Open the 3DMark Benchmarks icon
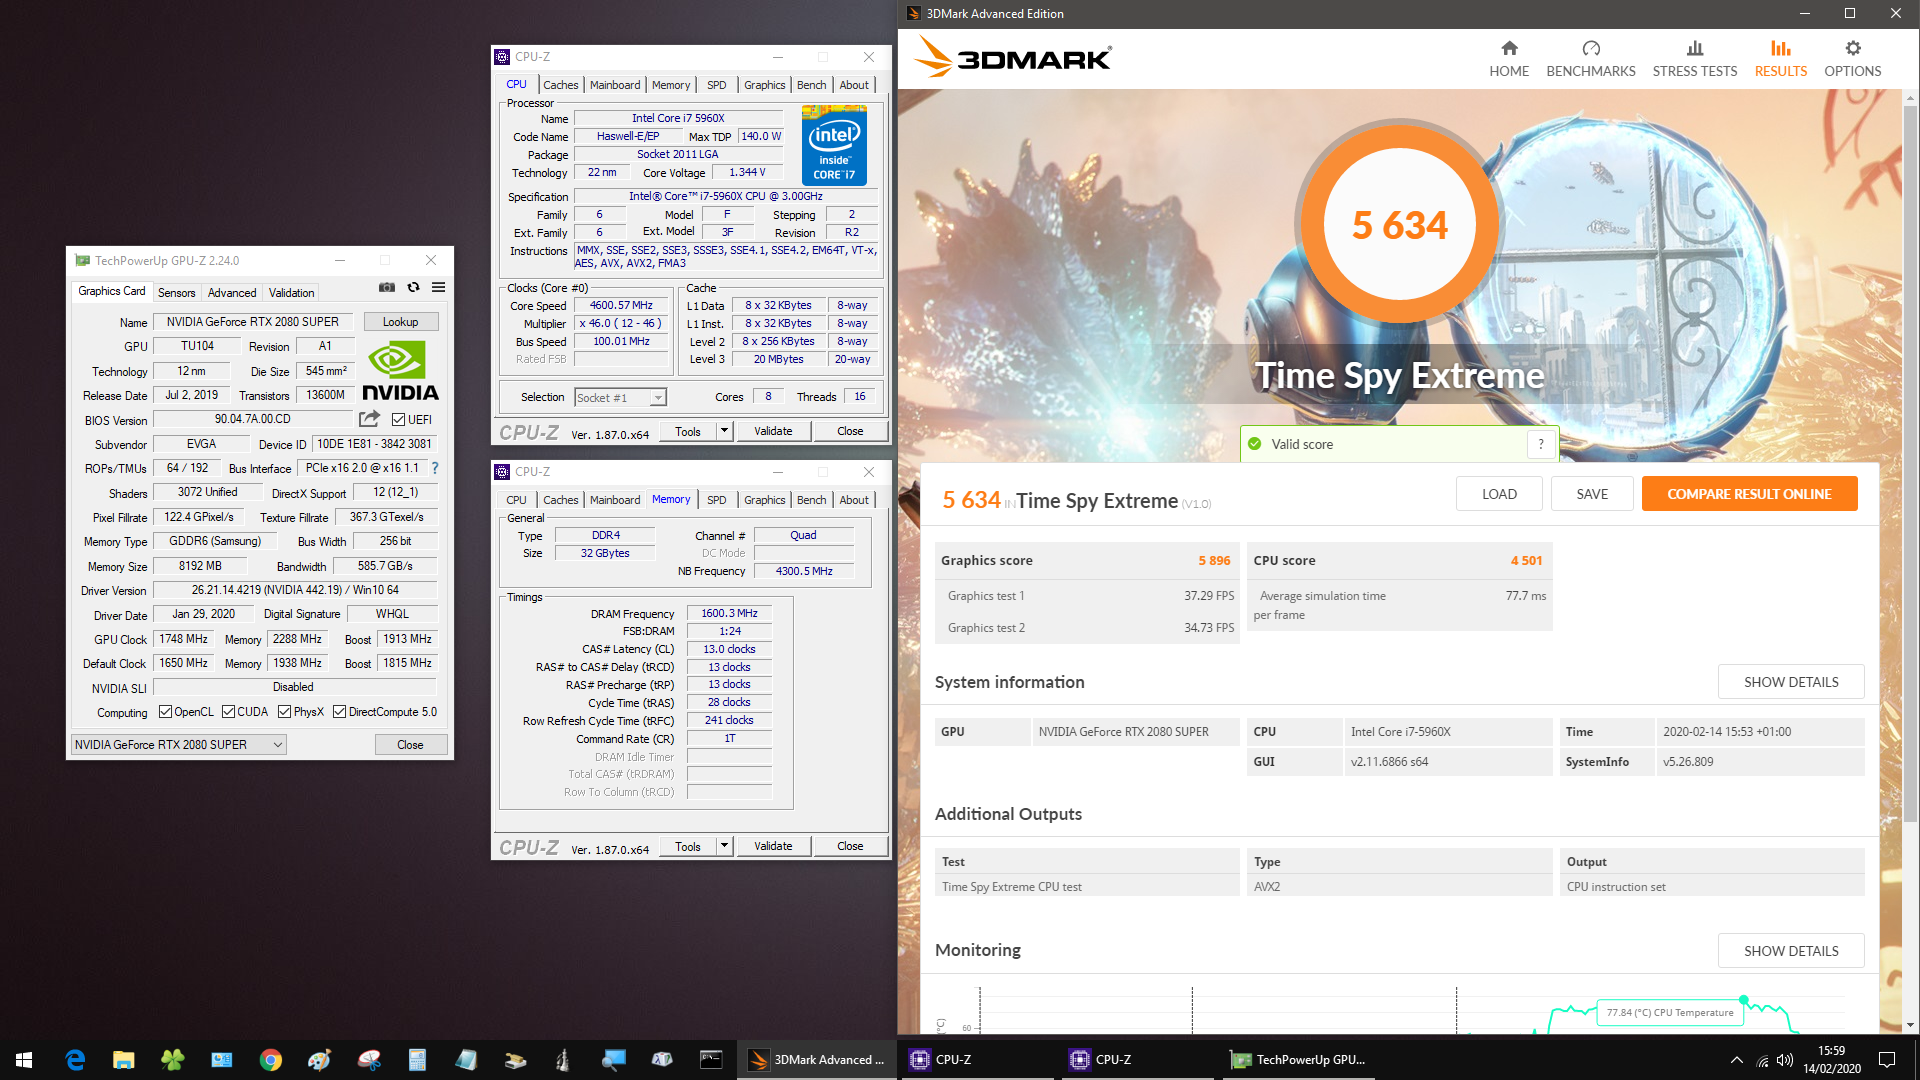The image size is (1920, 1080). 1590,48
